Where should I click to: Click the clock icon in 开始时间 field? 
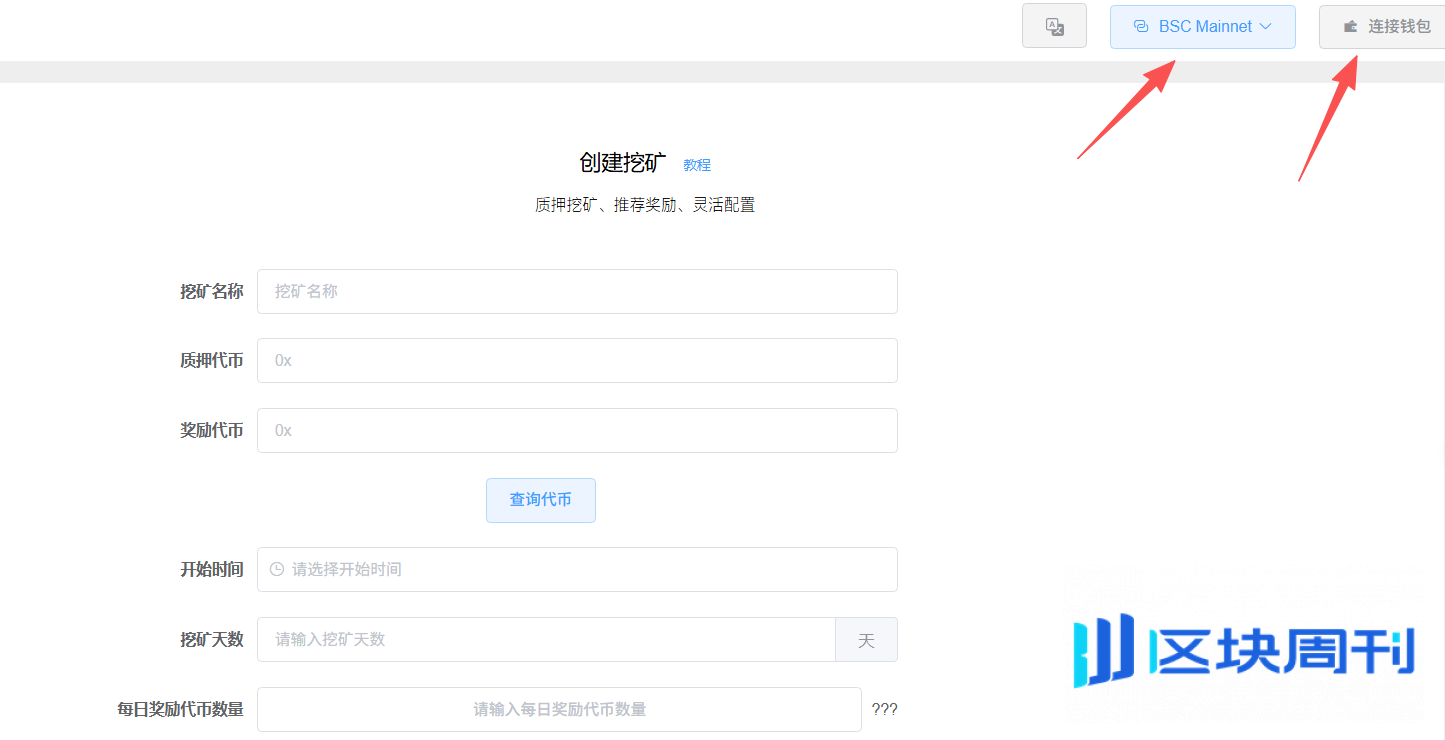pyautogui.click(x=277, y=569)
